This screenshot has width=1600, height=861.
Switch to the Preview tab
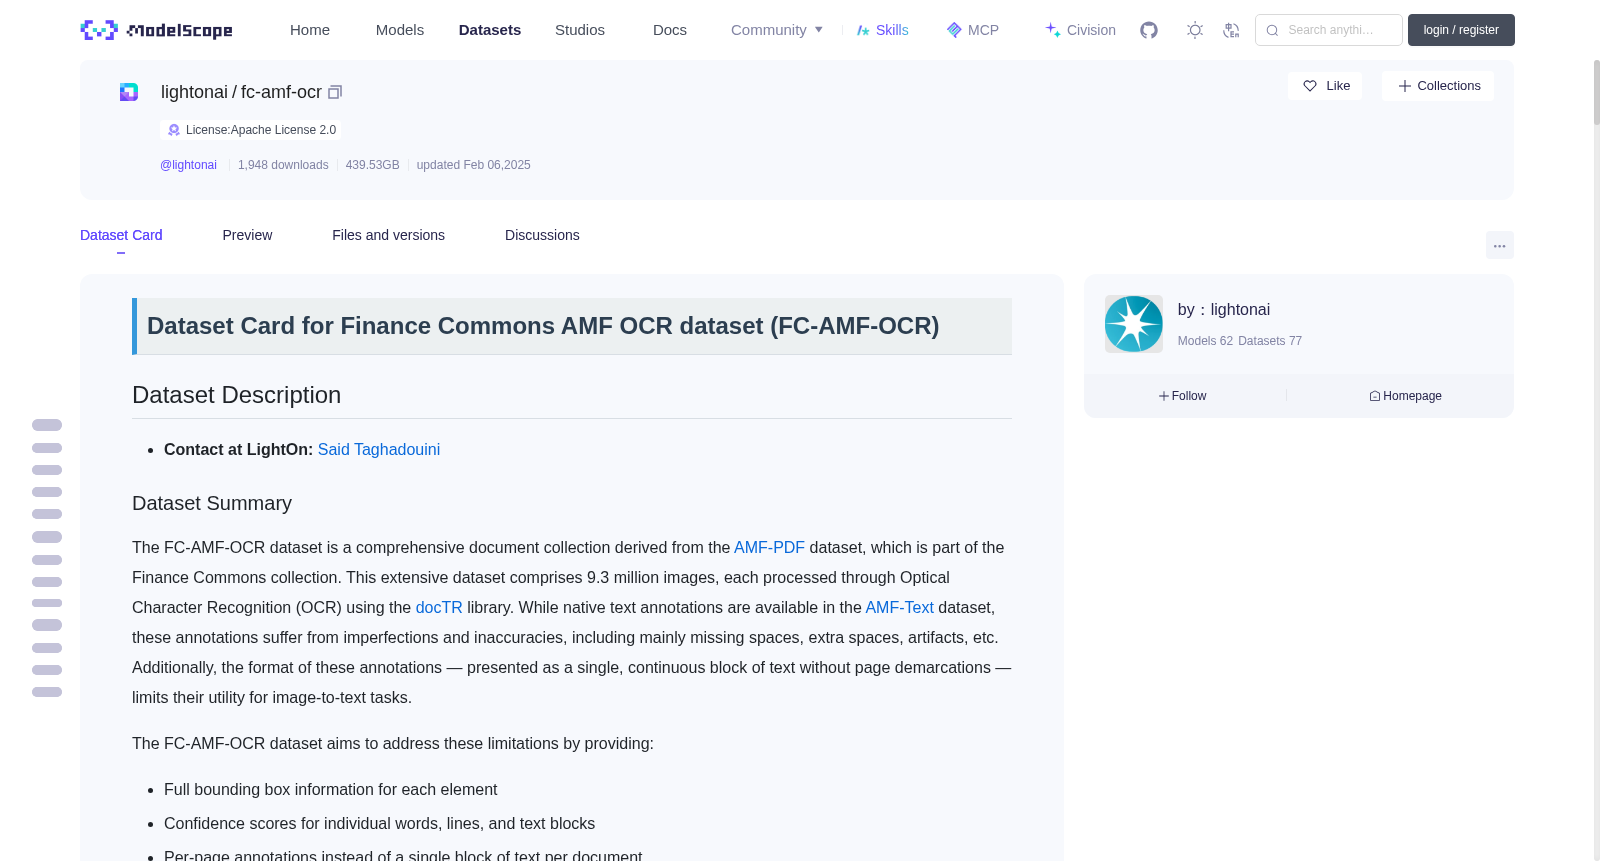247,235
